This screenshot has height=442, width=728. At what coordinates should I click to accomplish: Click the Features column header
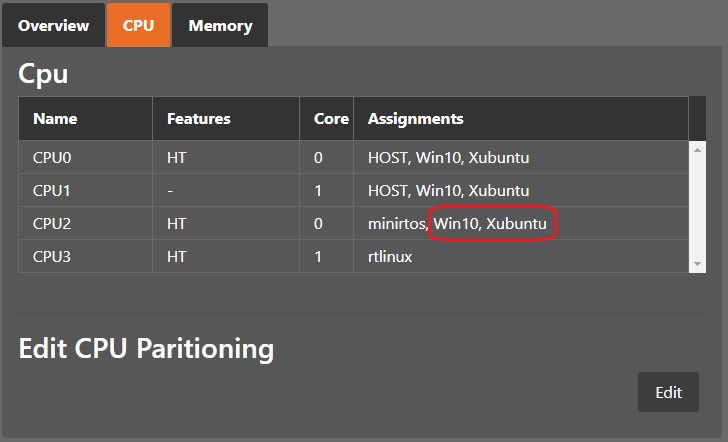pyautogui.click(x=198, y=118)
